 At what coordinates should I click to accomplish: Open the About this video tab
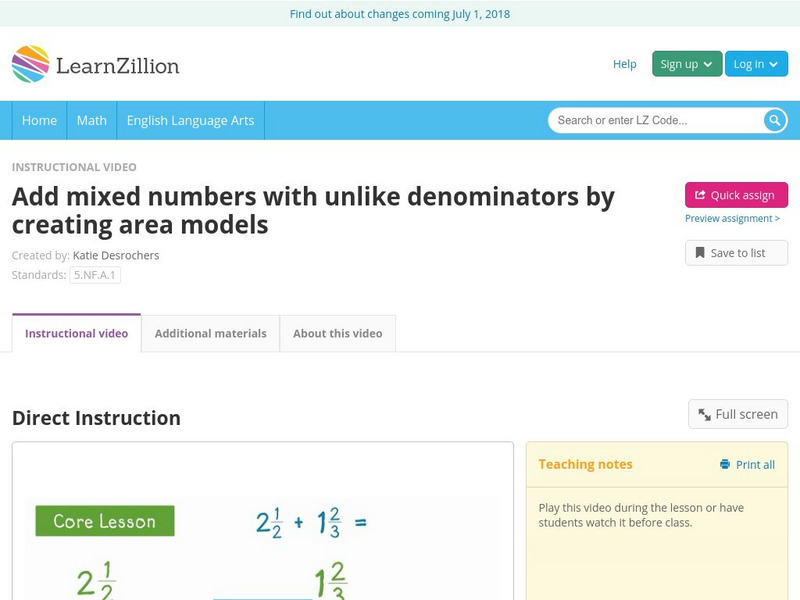[338, 333]
